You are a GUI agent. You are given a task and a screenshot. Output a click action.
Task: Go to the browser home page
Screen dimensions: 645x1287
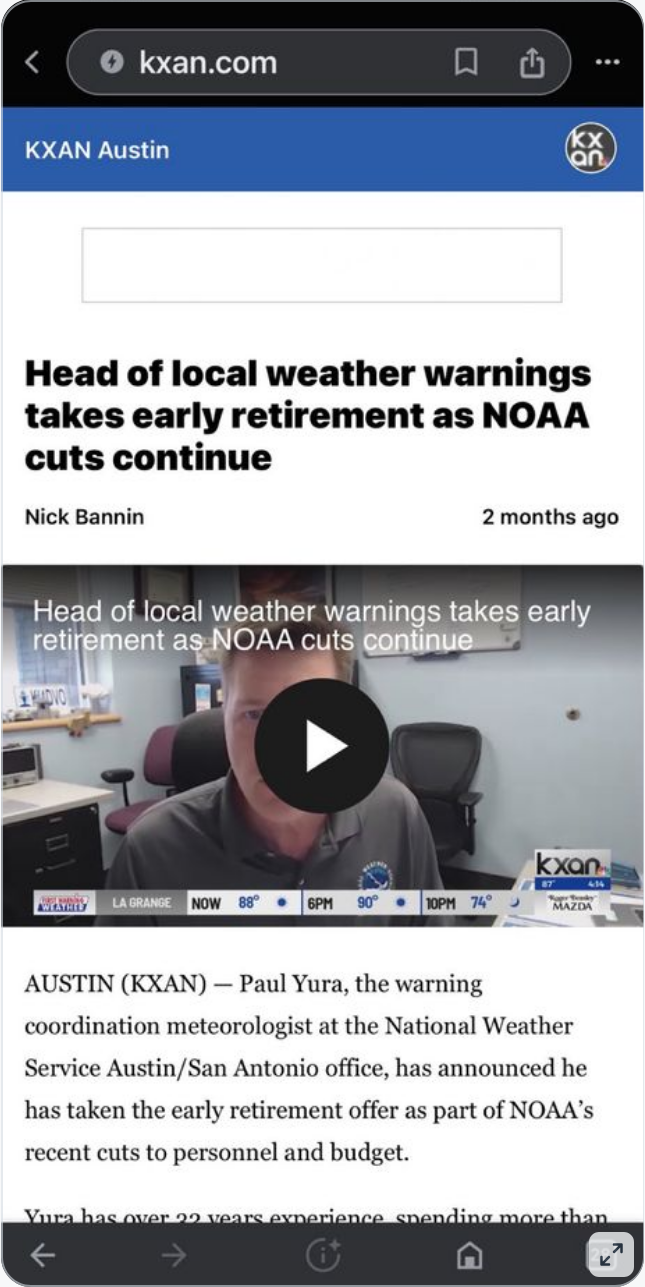(x=469, y=1255)
